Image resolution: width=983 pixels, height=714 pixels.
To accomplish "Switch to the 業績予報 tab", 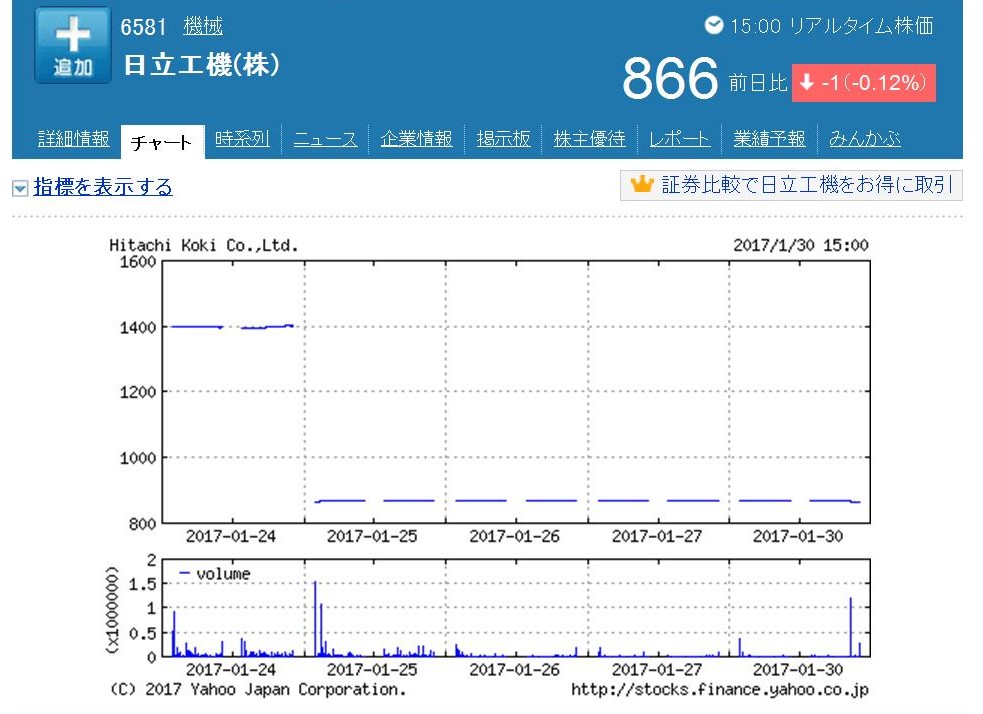I will click(x=769, y=139).
